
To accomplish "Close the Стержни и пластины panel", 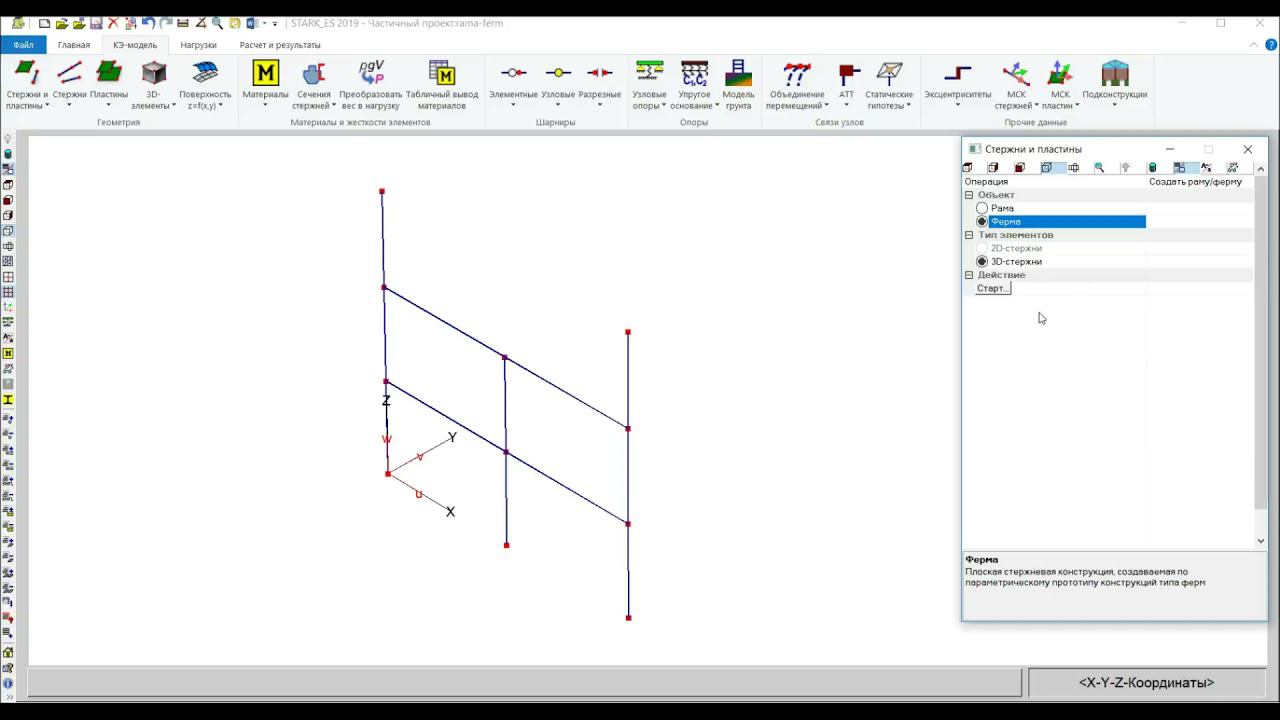I will coord(1248,149).
